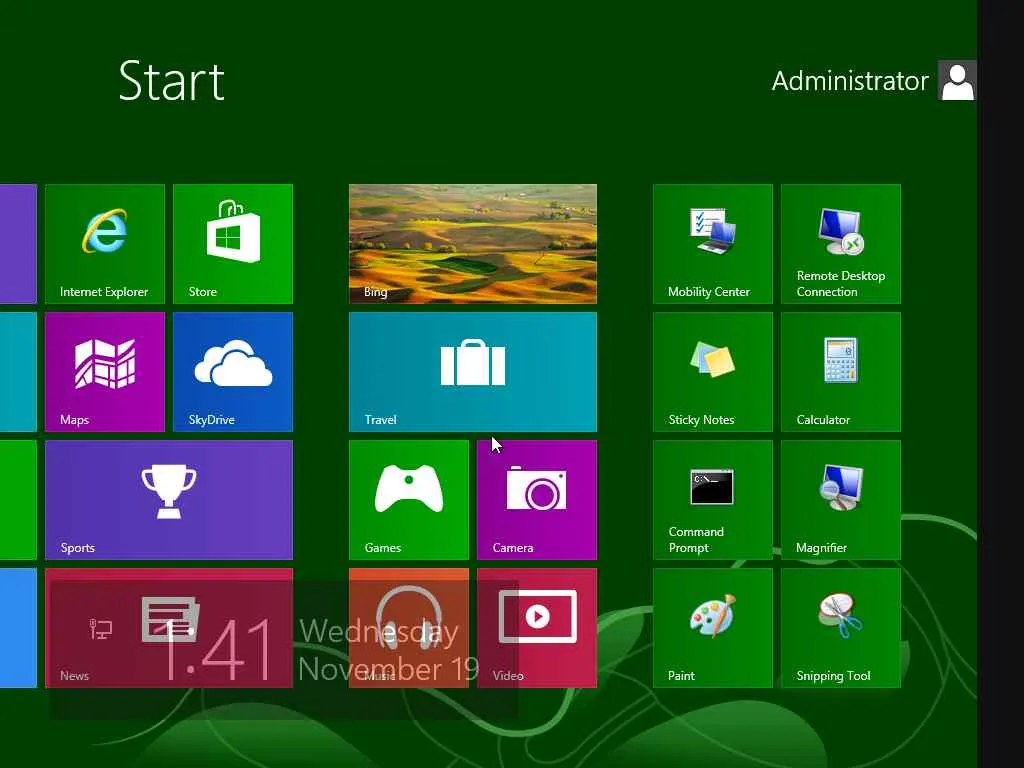This screenshot has height=768, width=1024.
Task: Open the Mobility Center tile
Action: click(x=712, y=244)
